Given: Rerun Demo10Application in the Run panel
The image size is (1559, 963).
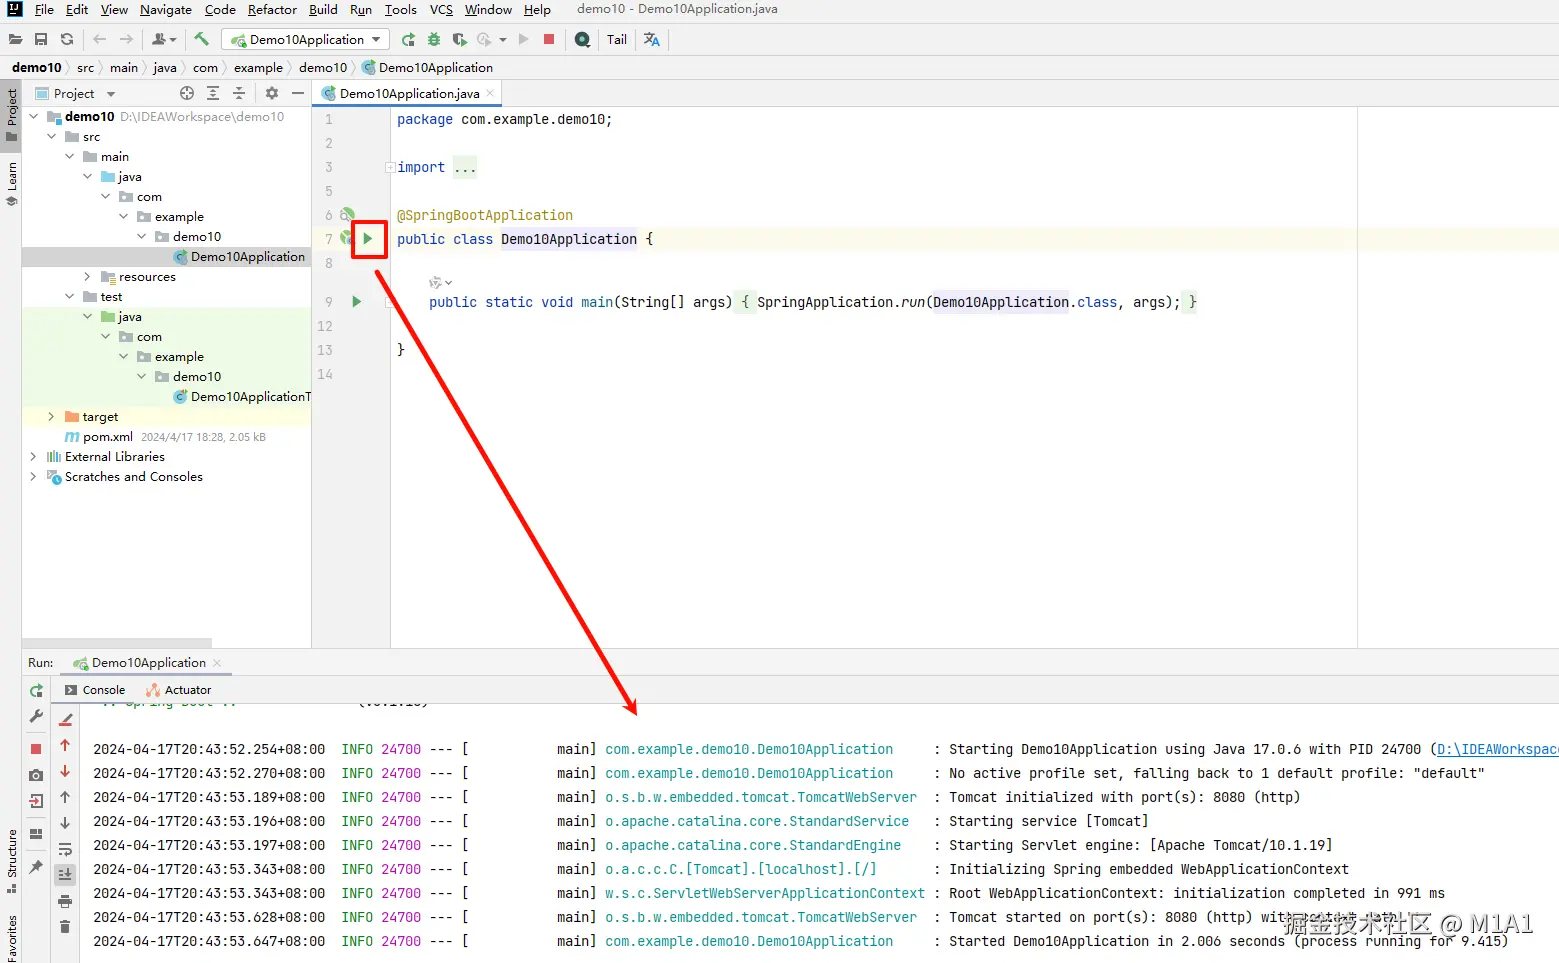Looking at the screenshot, I should click(36, 691).
